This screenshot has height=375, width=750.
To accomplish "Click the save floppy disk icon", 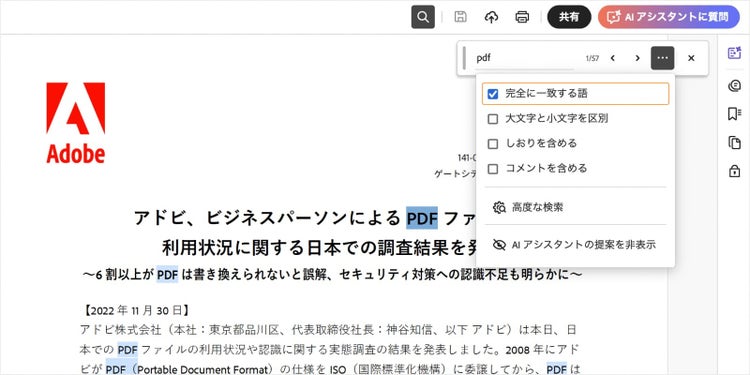I will click(460, 17).
